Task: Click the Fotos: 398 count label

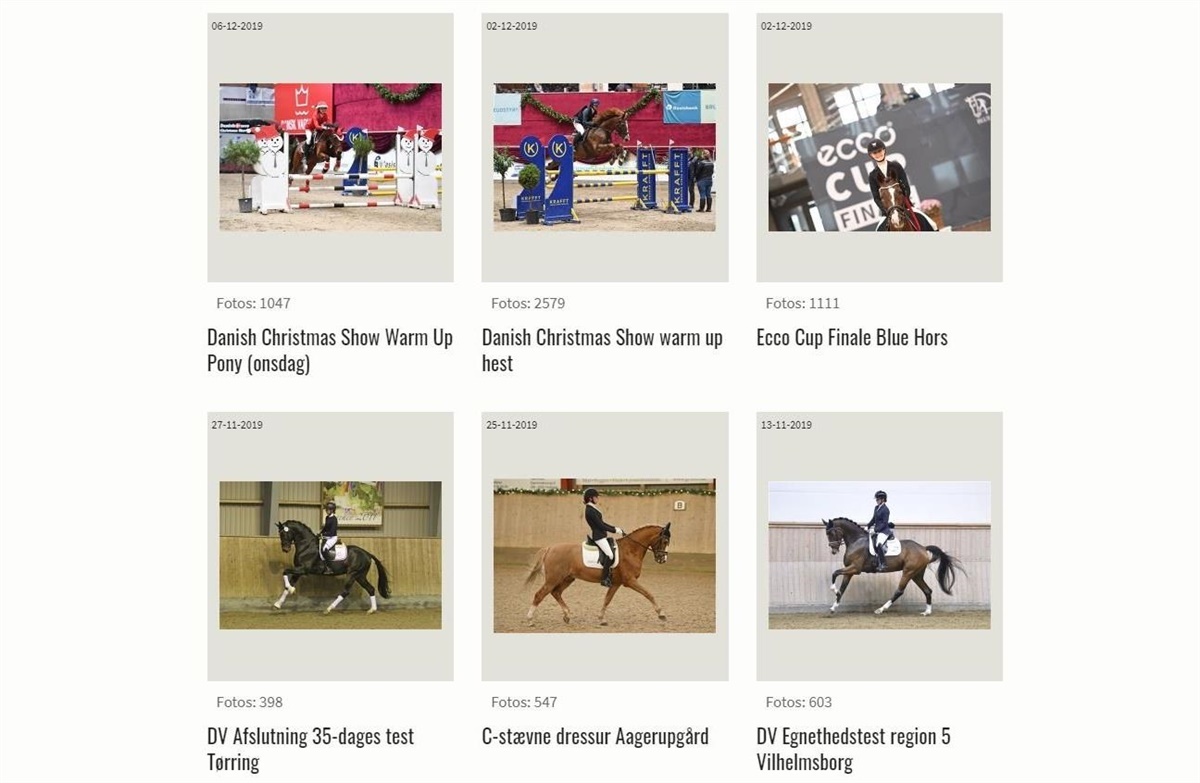Action: coord(249,702)
